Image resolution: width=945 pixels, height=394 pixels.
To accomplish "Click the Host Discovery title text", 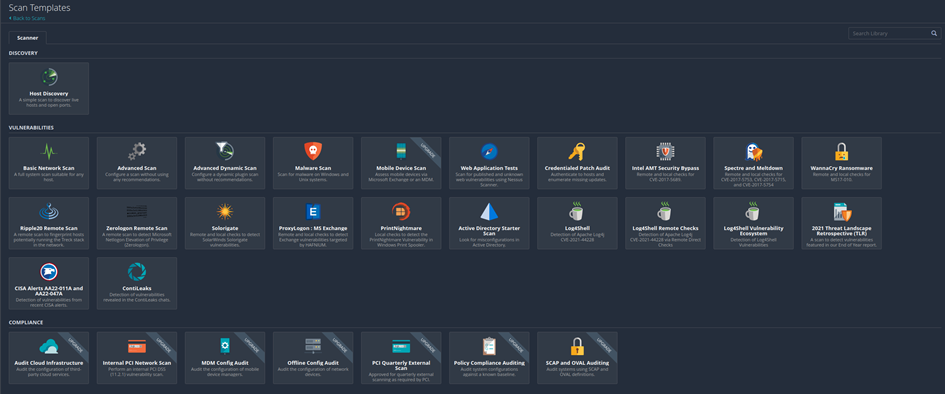I will point(49,93).
